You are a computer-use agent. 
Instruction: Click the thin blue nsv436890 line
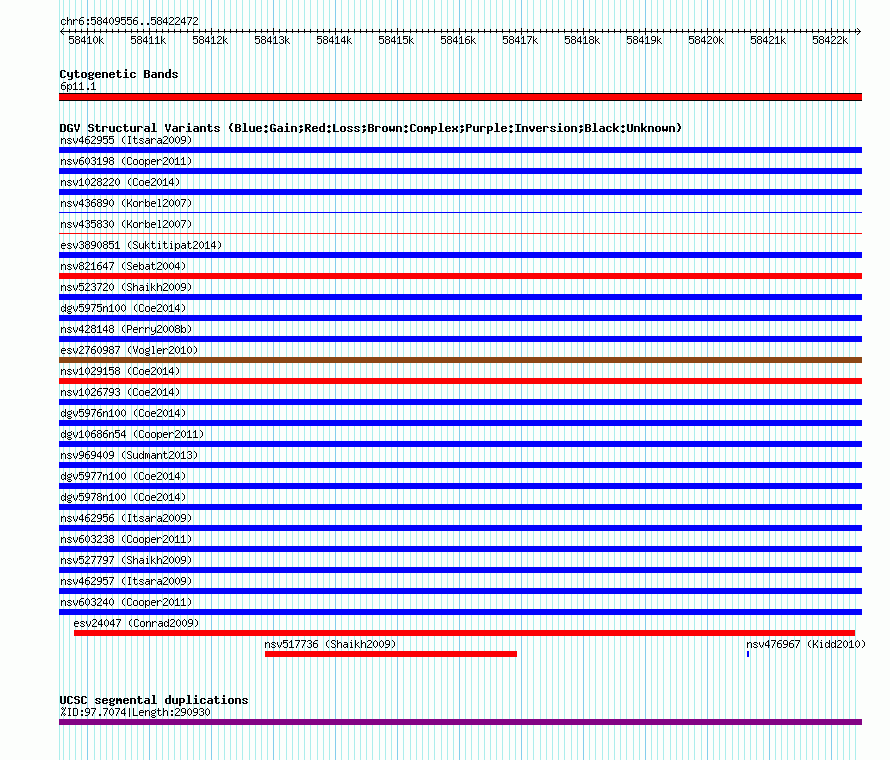(460, 212)
